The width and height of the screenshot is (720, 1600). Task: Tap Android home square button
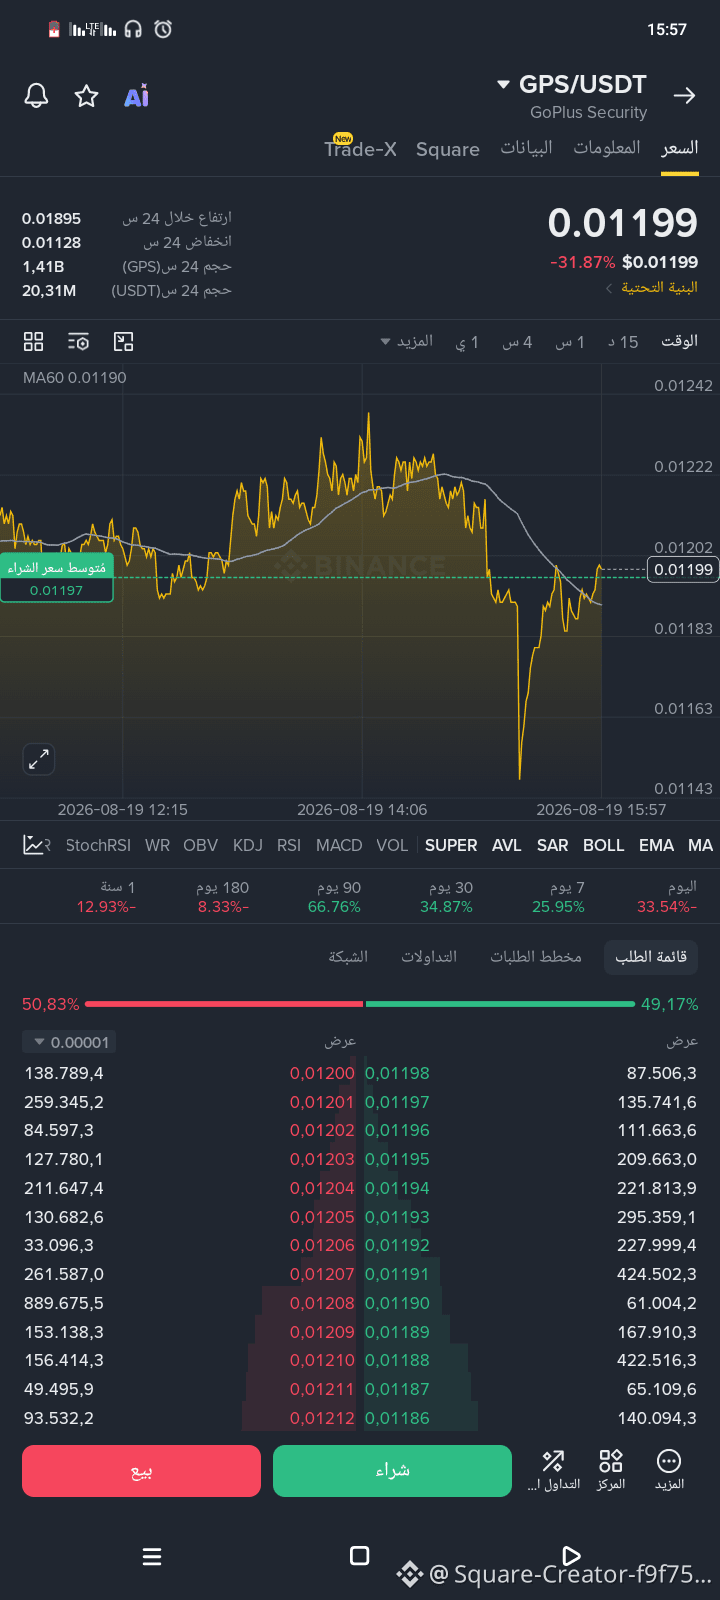[360, 1556]
